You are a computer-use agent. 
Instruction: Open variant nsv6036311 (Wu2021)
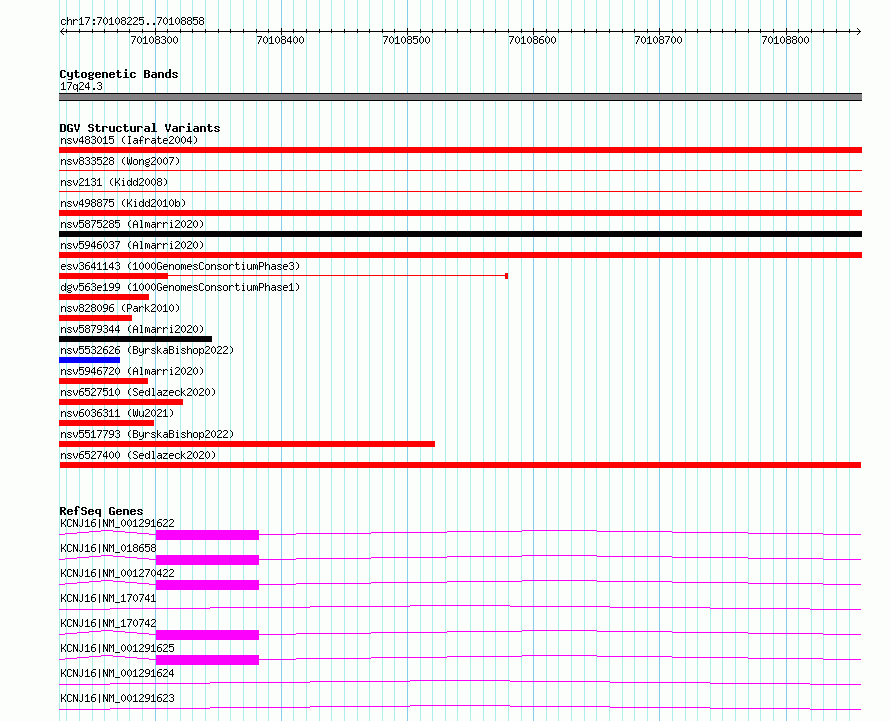pyautogui.click(x=117, y=413)
